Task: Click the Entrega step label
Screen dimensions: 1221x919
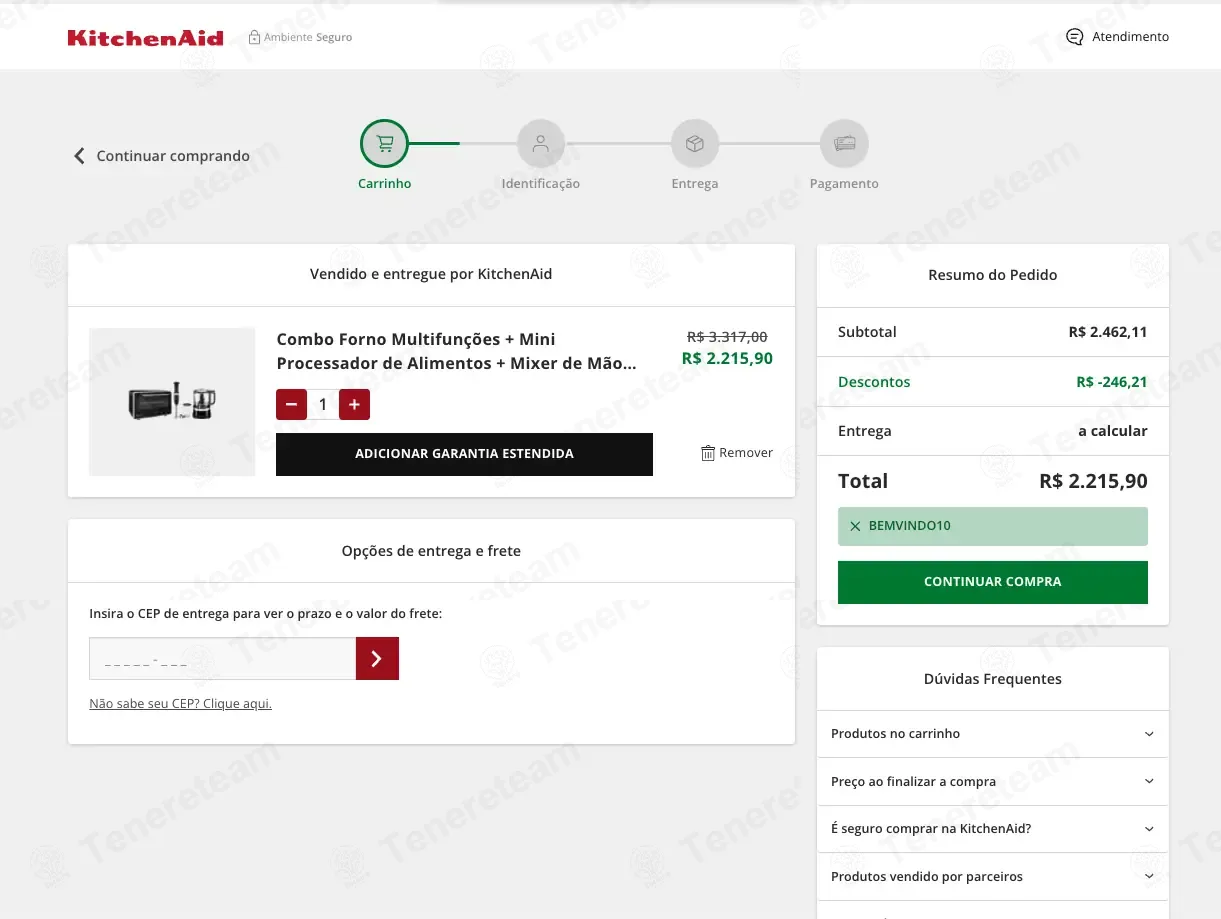Action: [x=695, y=184]
